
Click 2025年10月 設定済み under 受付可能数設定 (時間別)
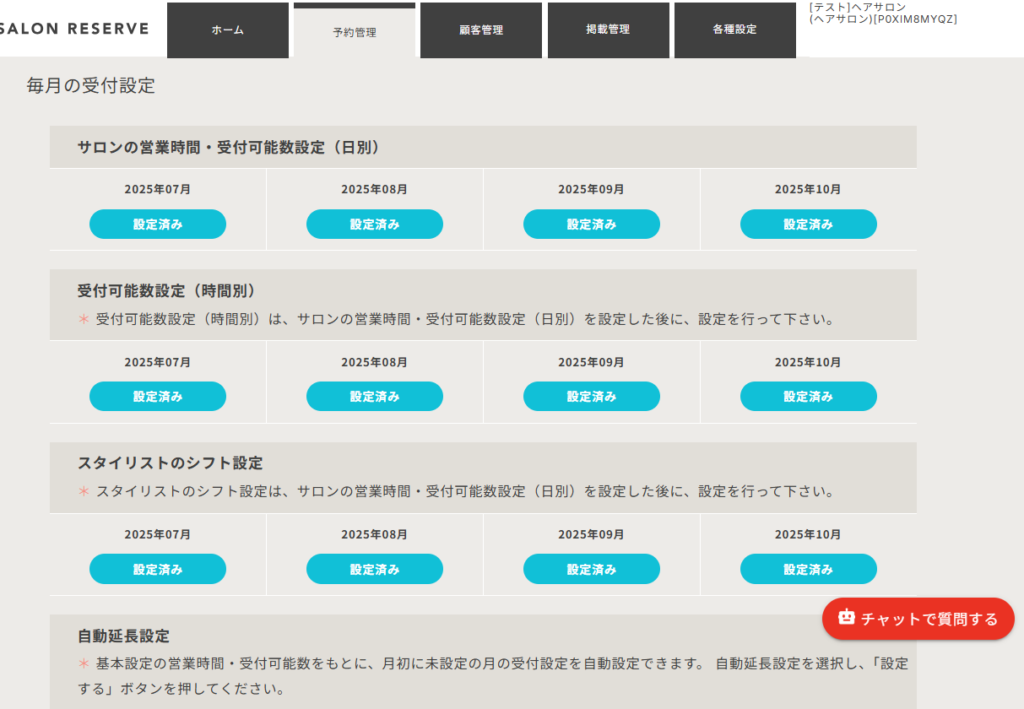point(808,396)
